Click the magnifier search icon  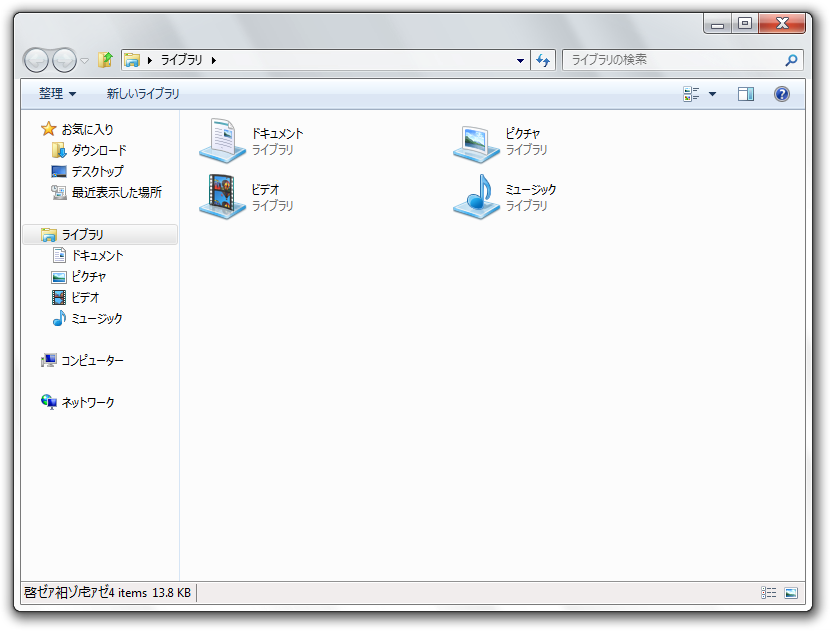pyautogui.click(x=791, y=60)
